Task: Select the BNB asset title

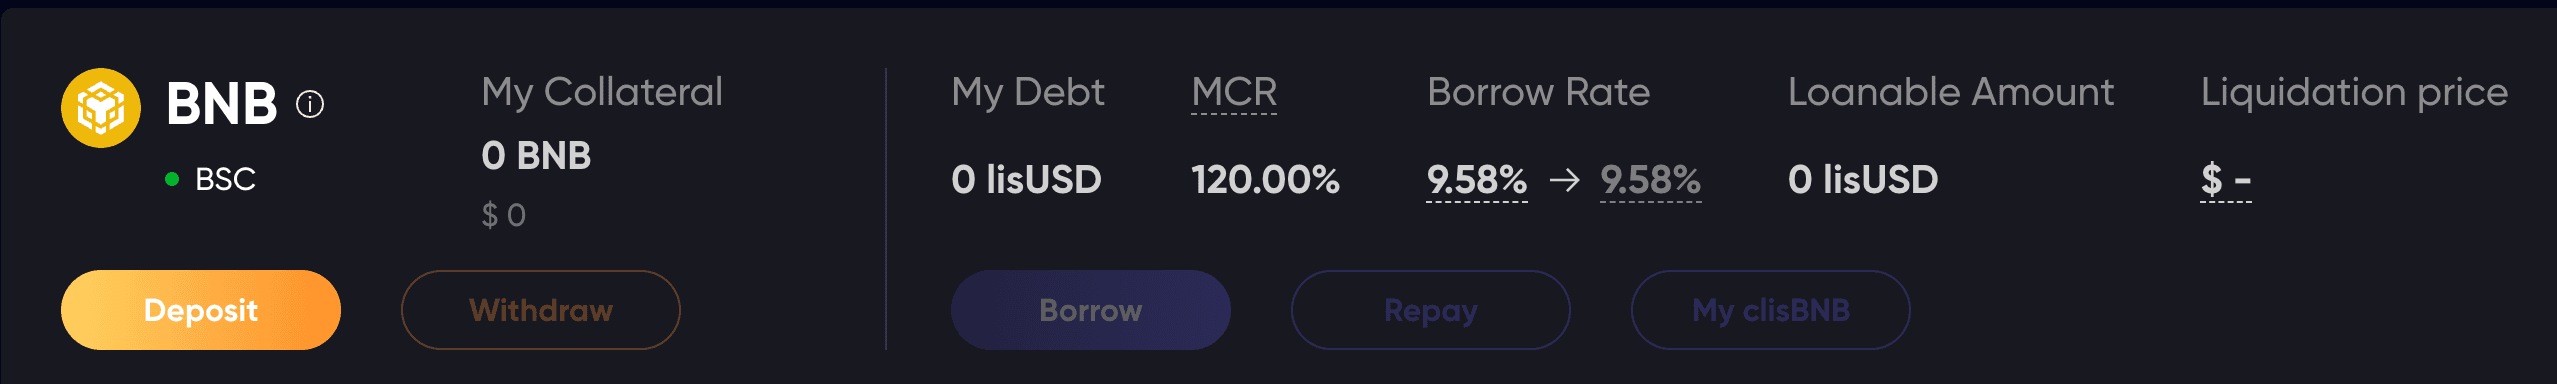Action: (222, 104)
